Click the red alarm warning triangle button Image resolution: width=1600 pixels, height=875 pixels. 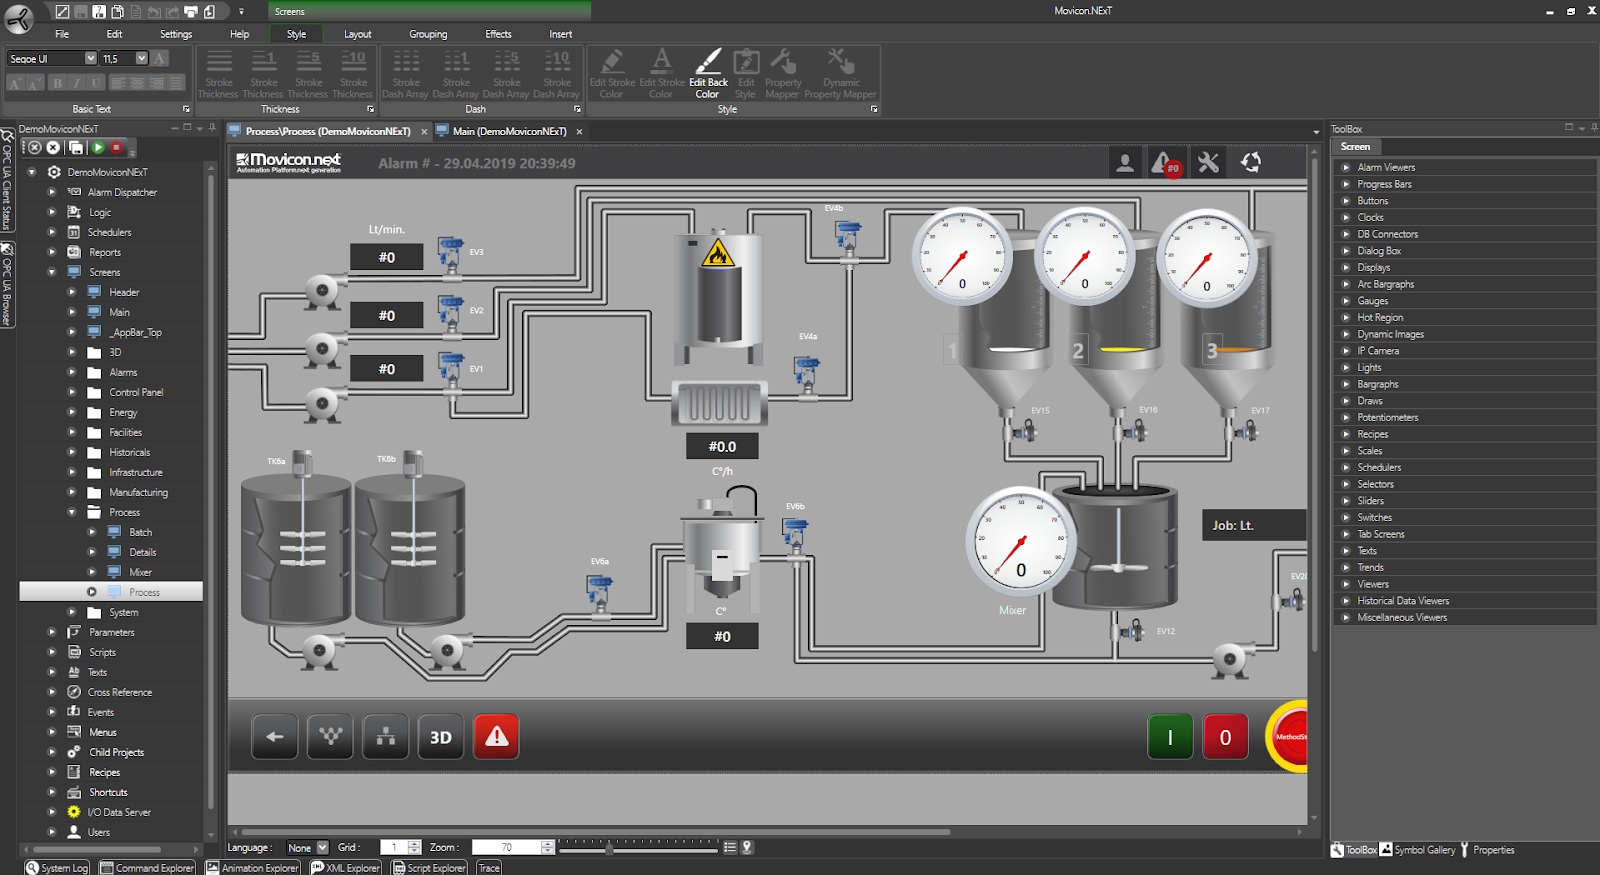(497, 737)
